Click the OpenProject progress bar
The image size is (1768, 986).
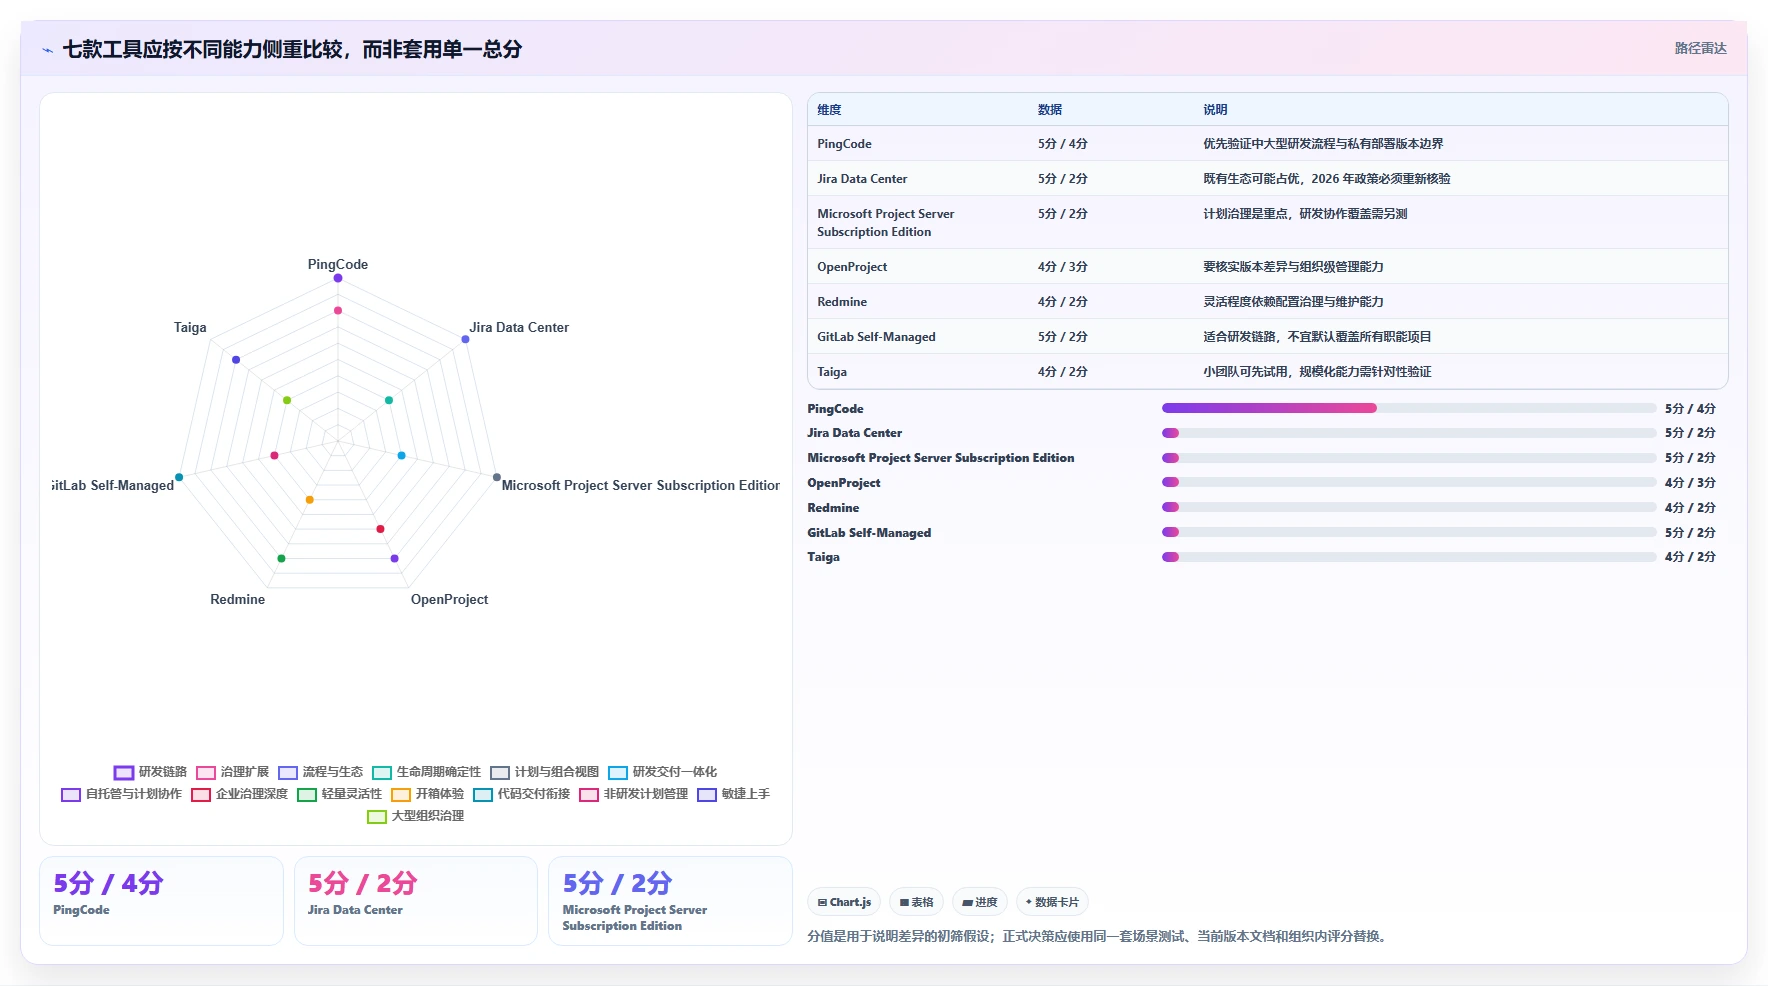[1409, 483]
